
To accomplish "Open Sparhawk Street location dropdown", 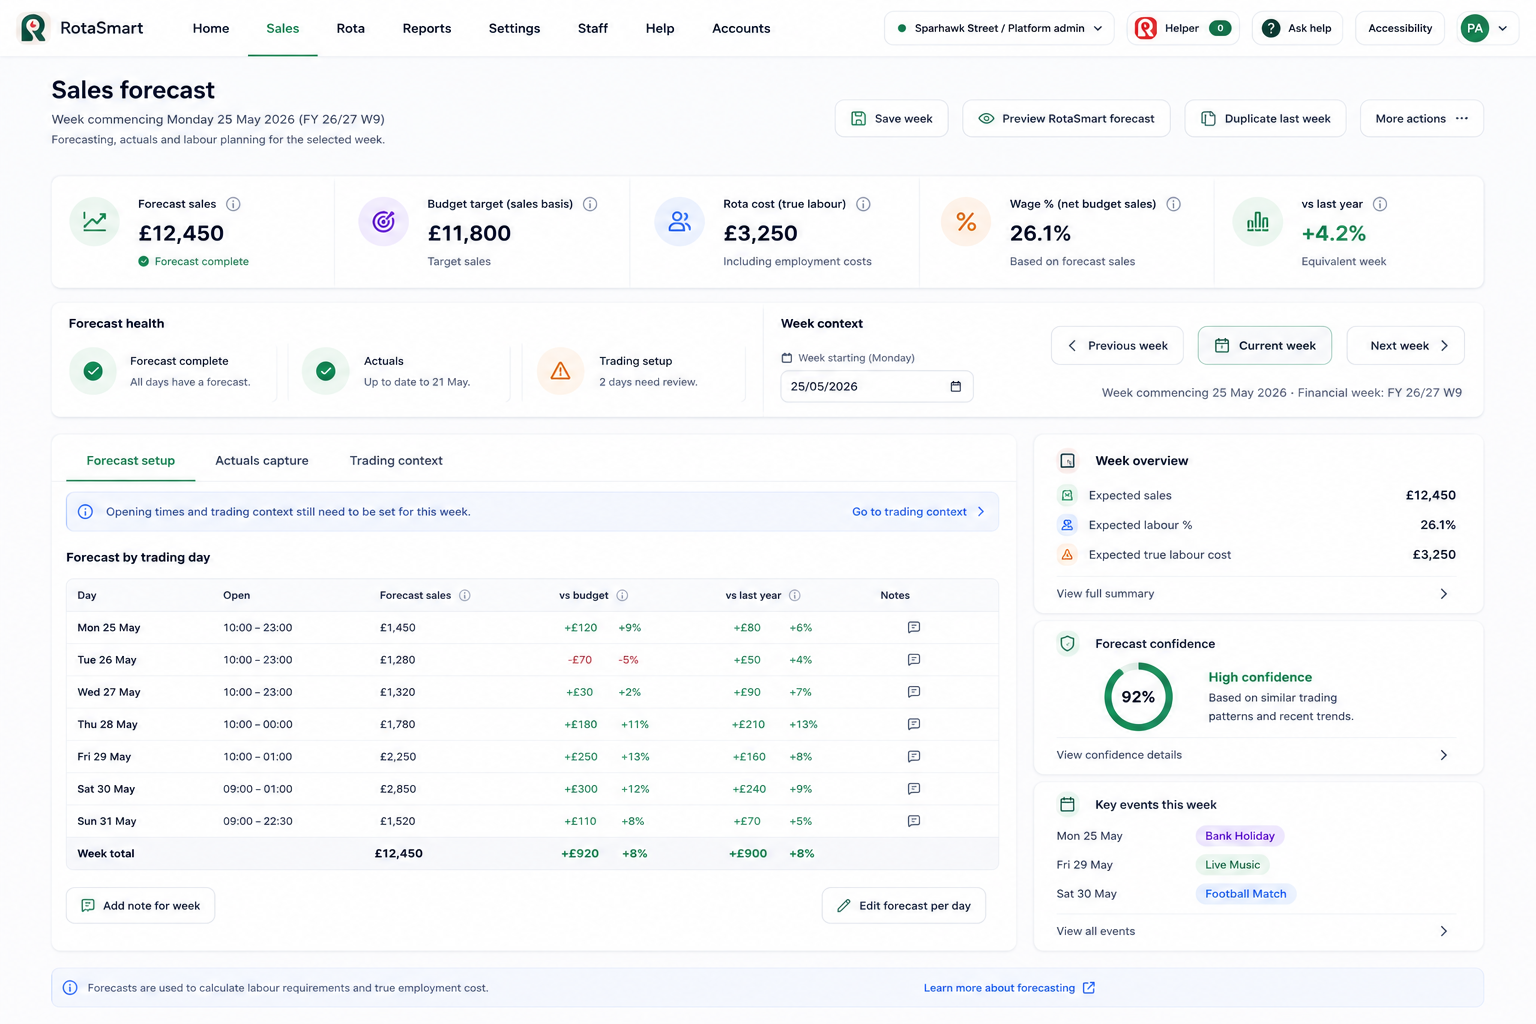I will coord(999,28).
